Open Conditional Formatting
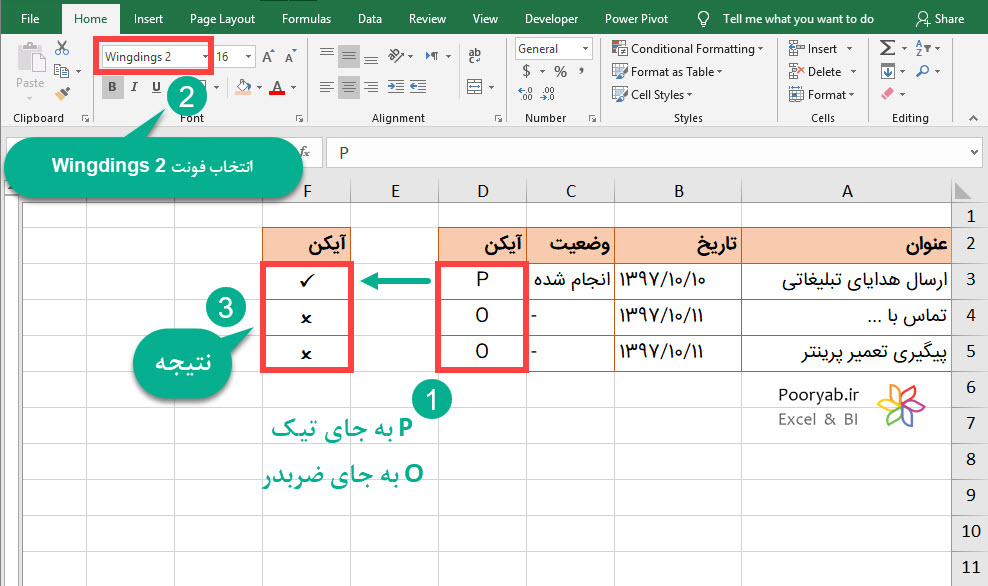988x586 pixels. click(x=688, y=48)
